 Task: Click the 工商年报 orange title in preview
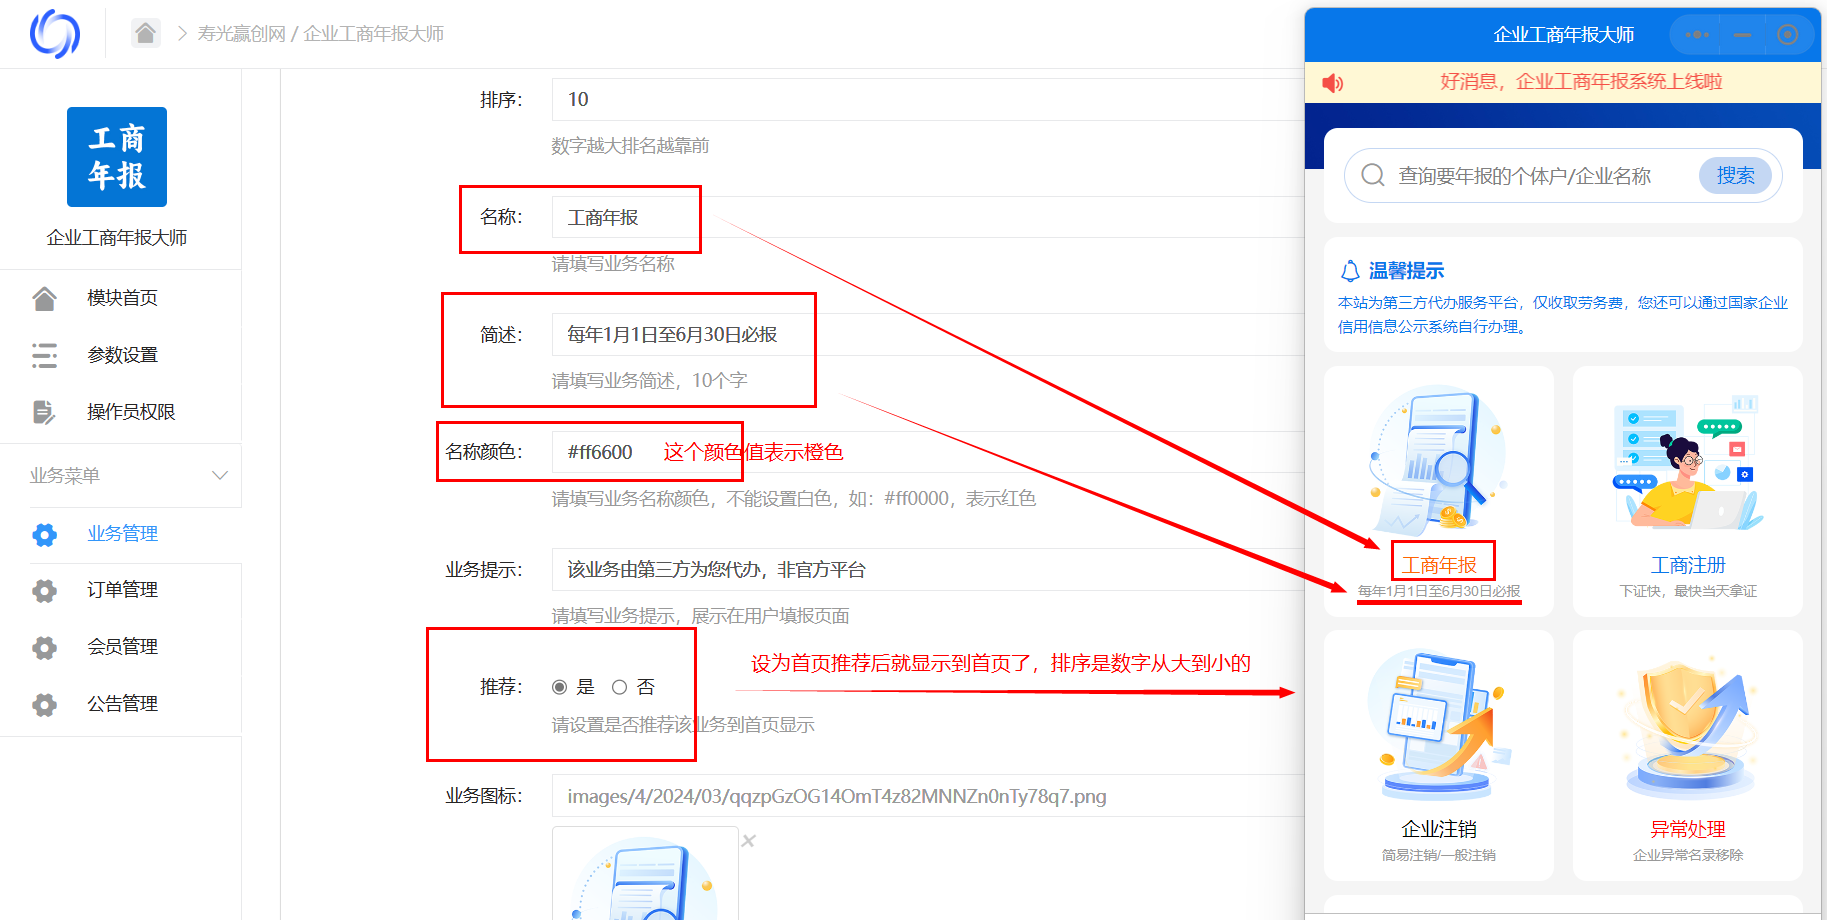click(x=1439, y=565)
